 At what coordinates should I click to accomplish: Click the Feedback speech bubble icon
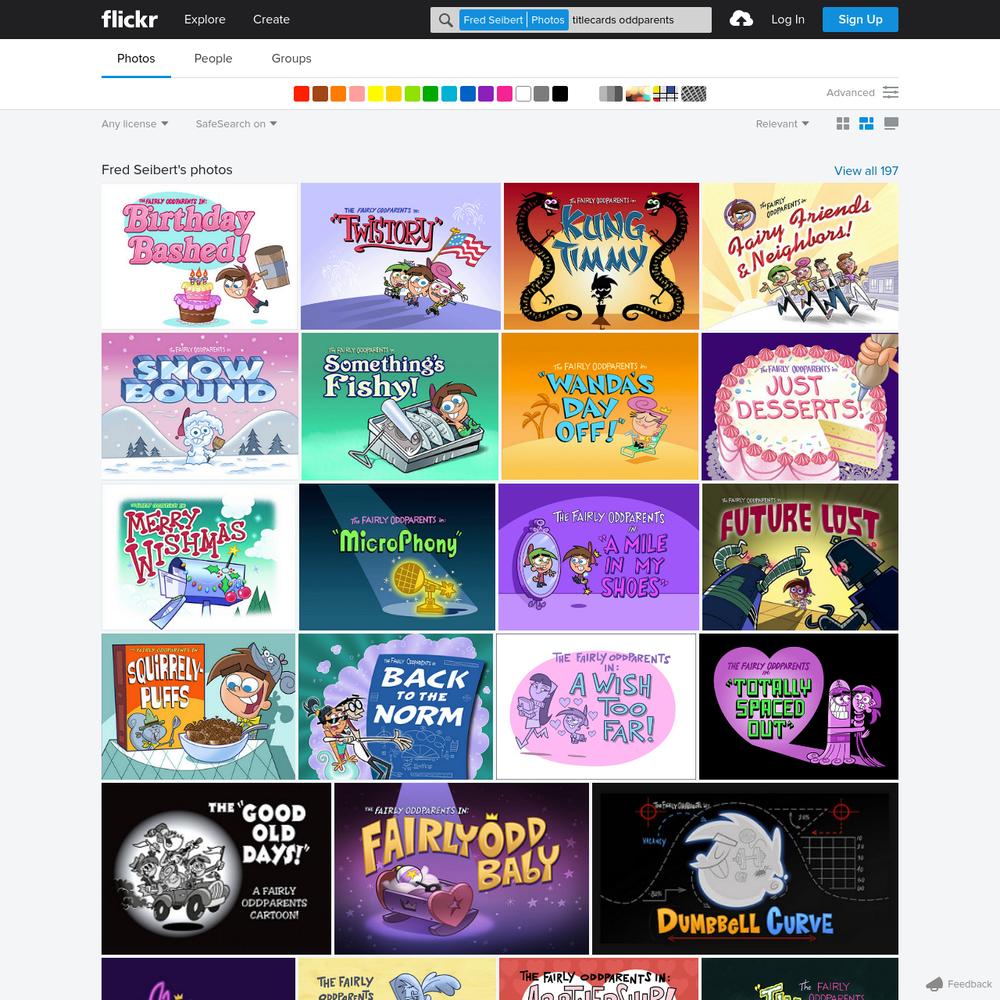934,984
